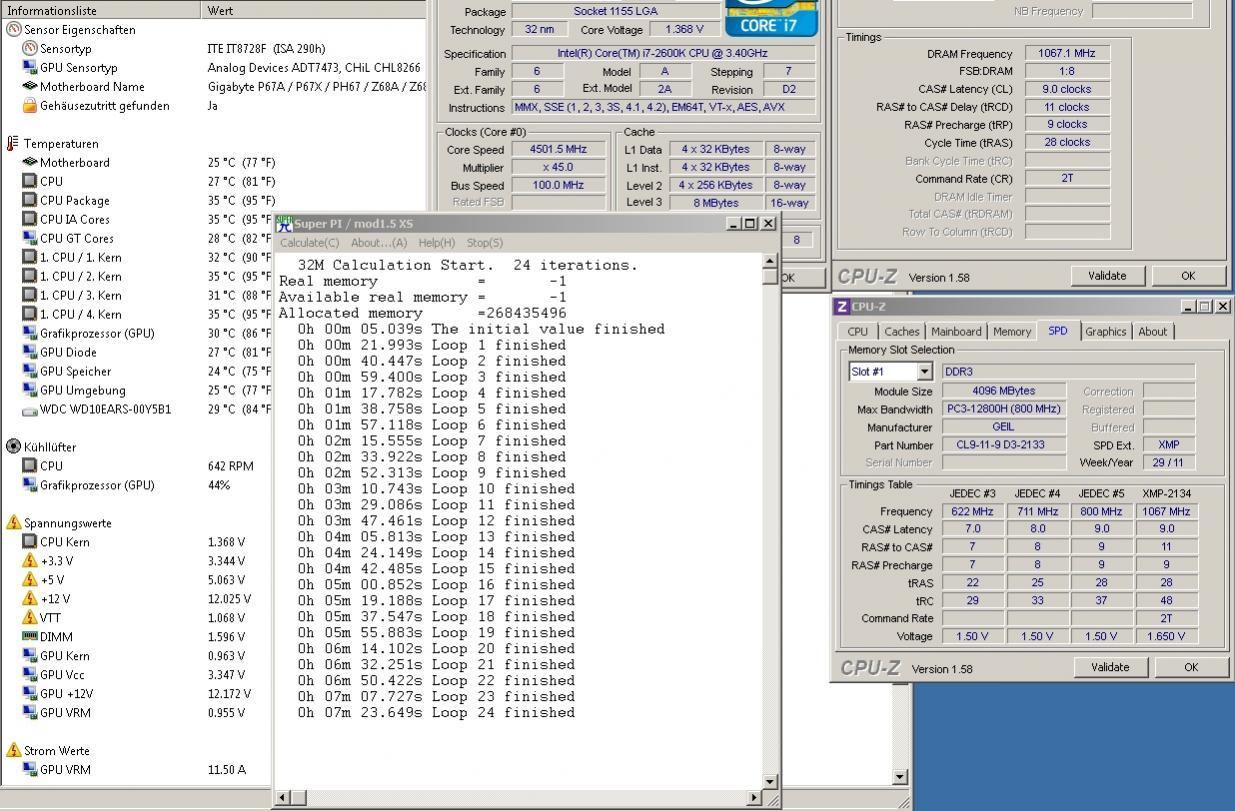The height and width of the screenshot is (811, 1235).
Task: Click the Gehäusezutritt gefunden lock icon
Action: coord(30,105)
